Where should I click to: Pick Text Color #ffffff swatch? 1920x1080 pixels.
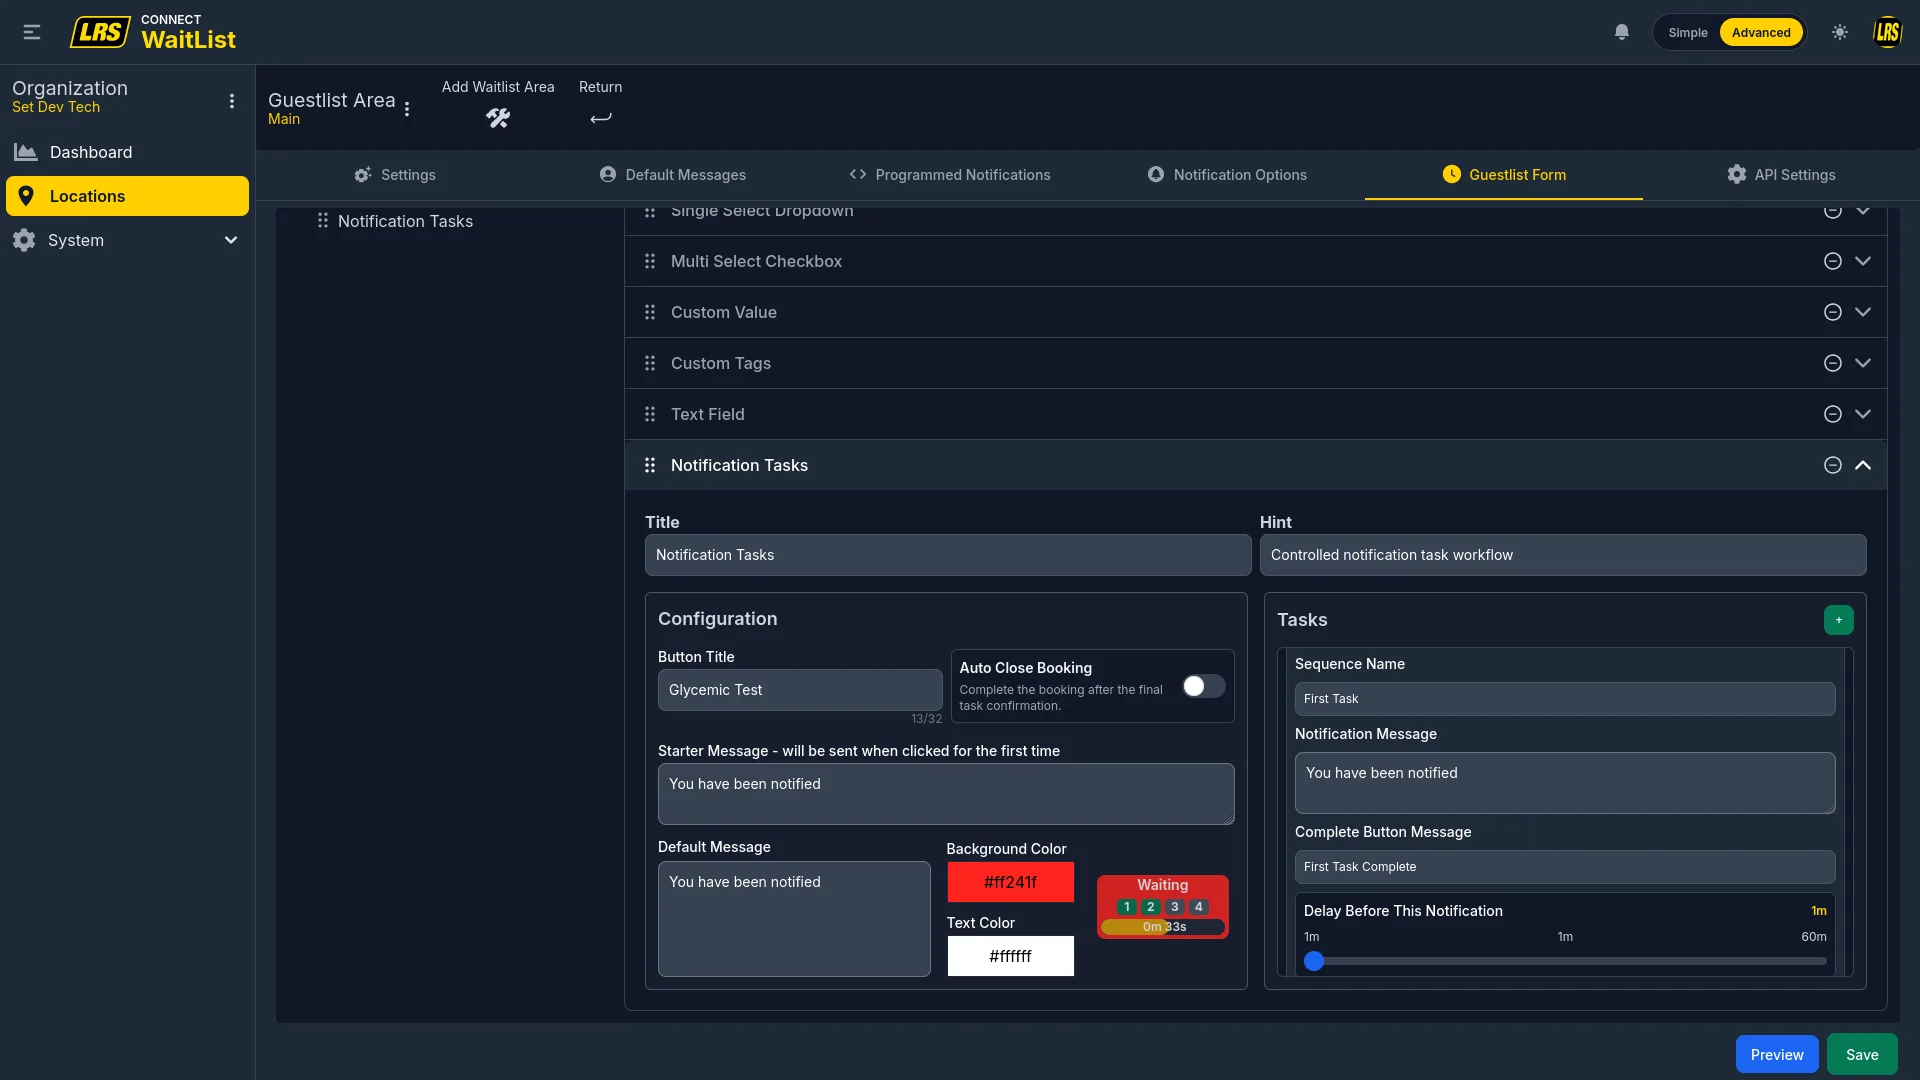(x=1010, y=956)
